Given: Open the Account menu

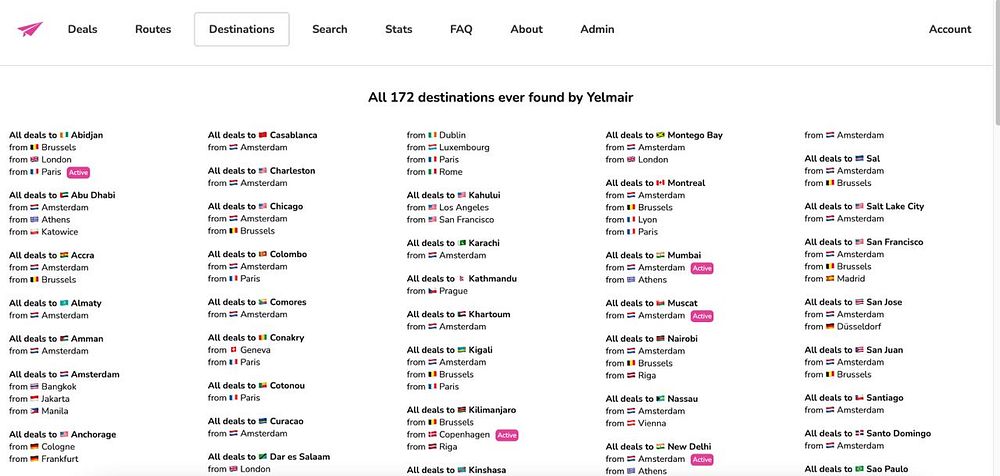Looking at the screenshot, I should point(949,29).
